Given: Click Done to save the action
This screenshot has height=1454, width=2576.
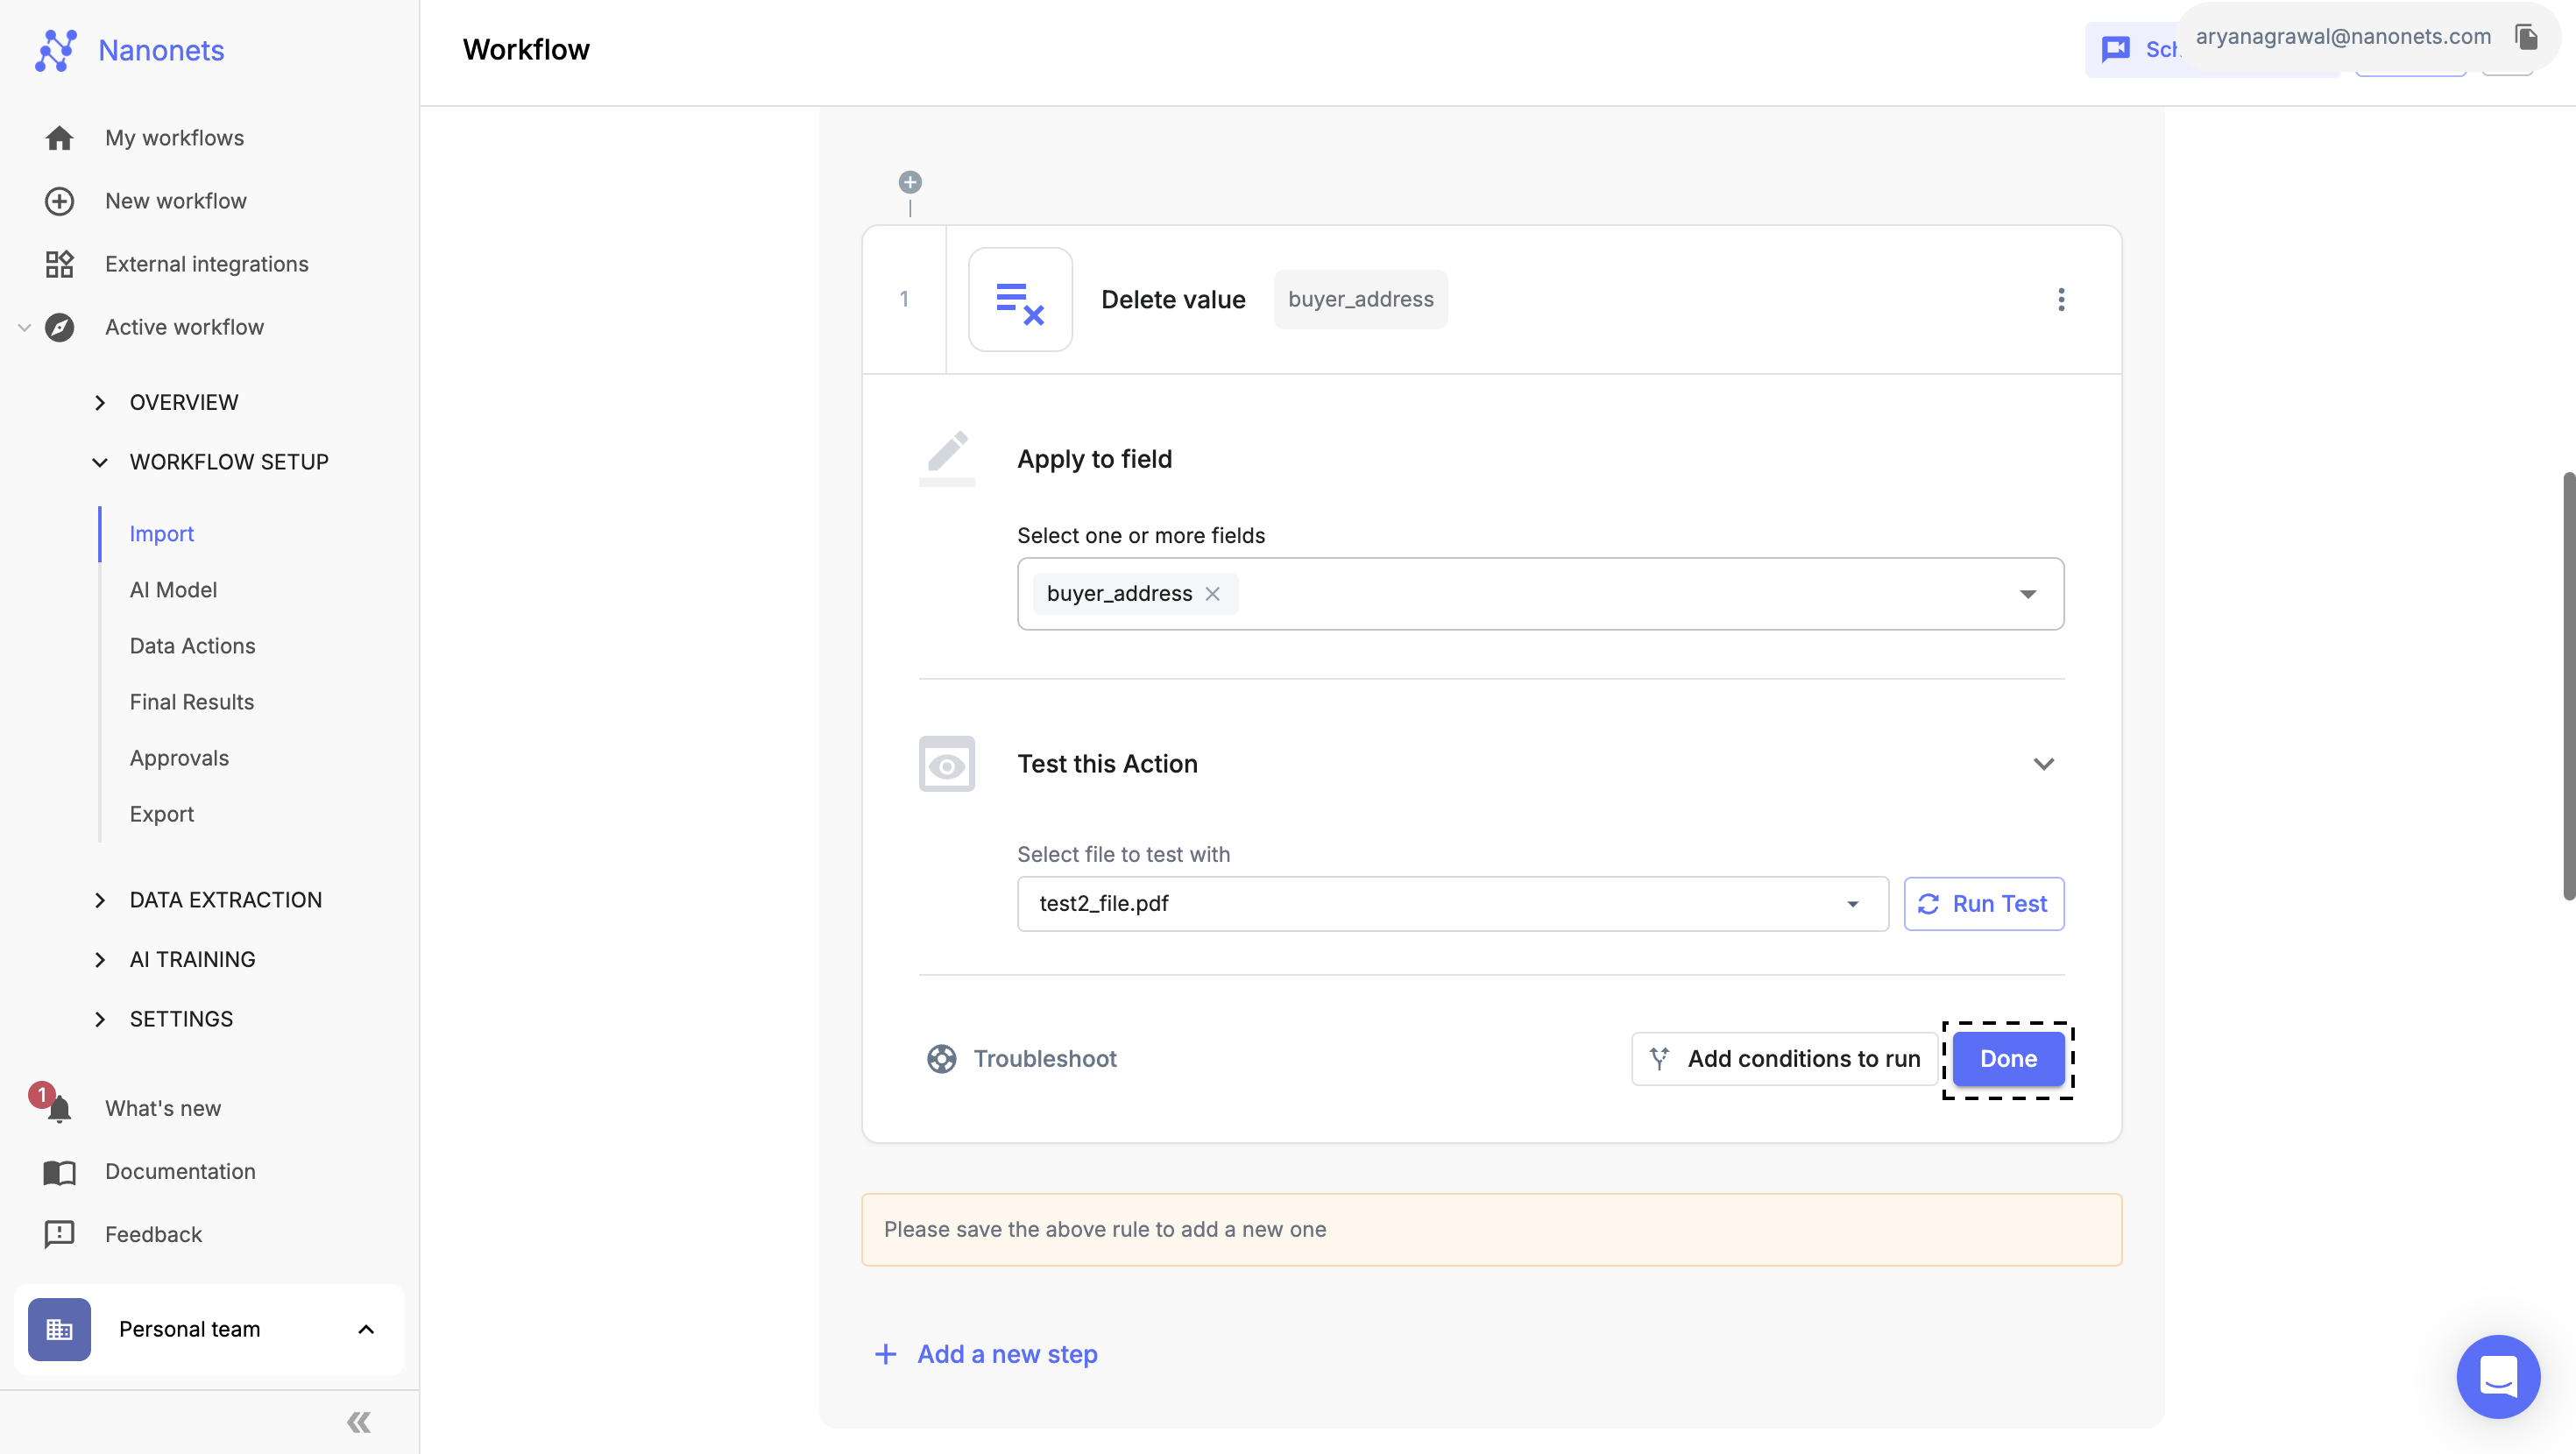Looking at the screenshot, I should pos(2008,1058).
